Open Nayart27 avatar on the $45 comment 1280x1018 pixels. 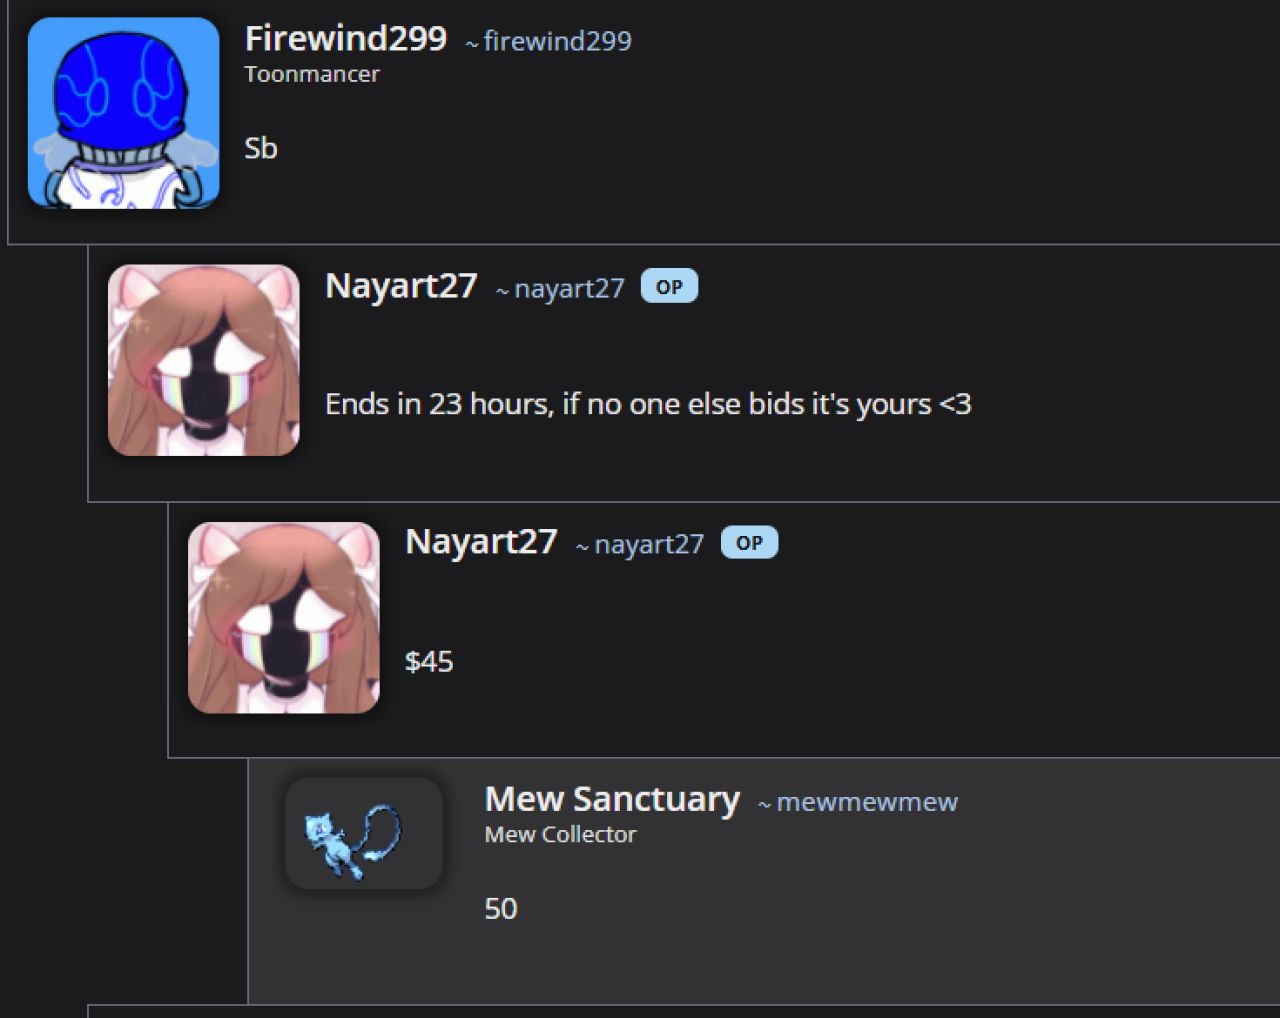click(284, 618)
